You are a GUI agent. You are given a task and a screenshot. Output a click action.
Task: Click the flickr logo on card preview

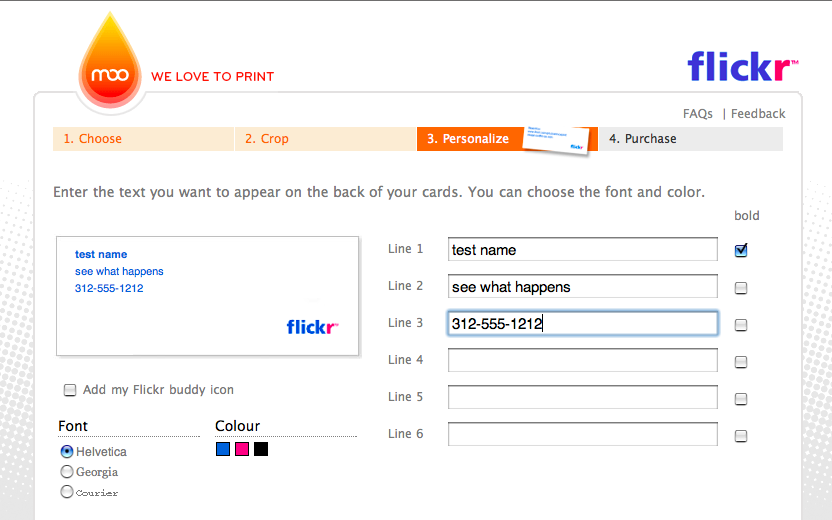pos(312,327)
